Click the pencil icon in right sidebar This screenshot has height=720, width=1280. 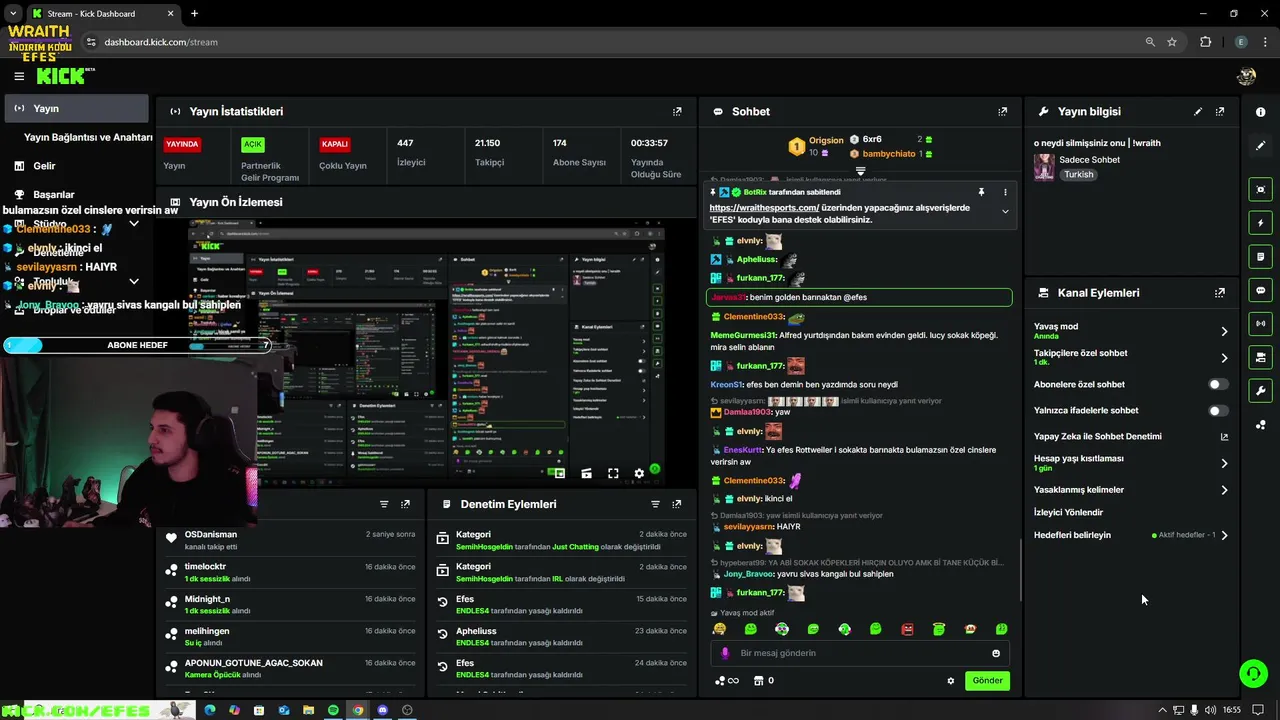click(x=1261, y=145)
